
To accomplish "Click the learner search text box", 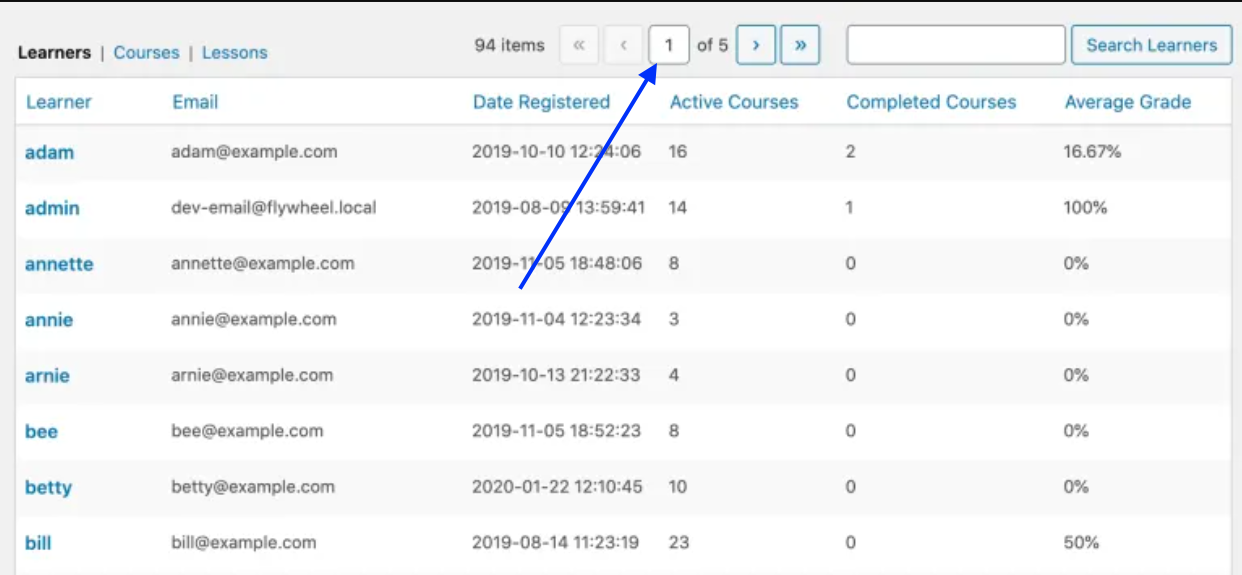I will (956, 45).
